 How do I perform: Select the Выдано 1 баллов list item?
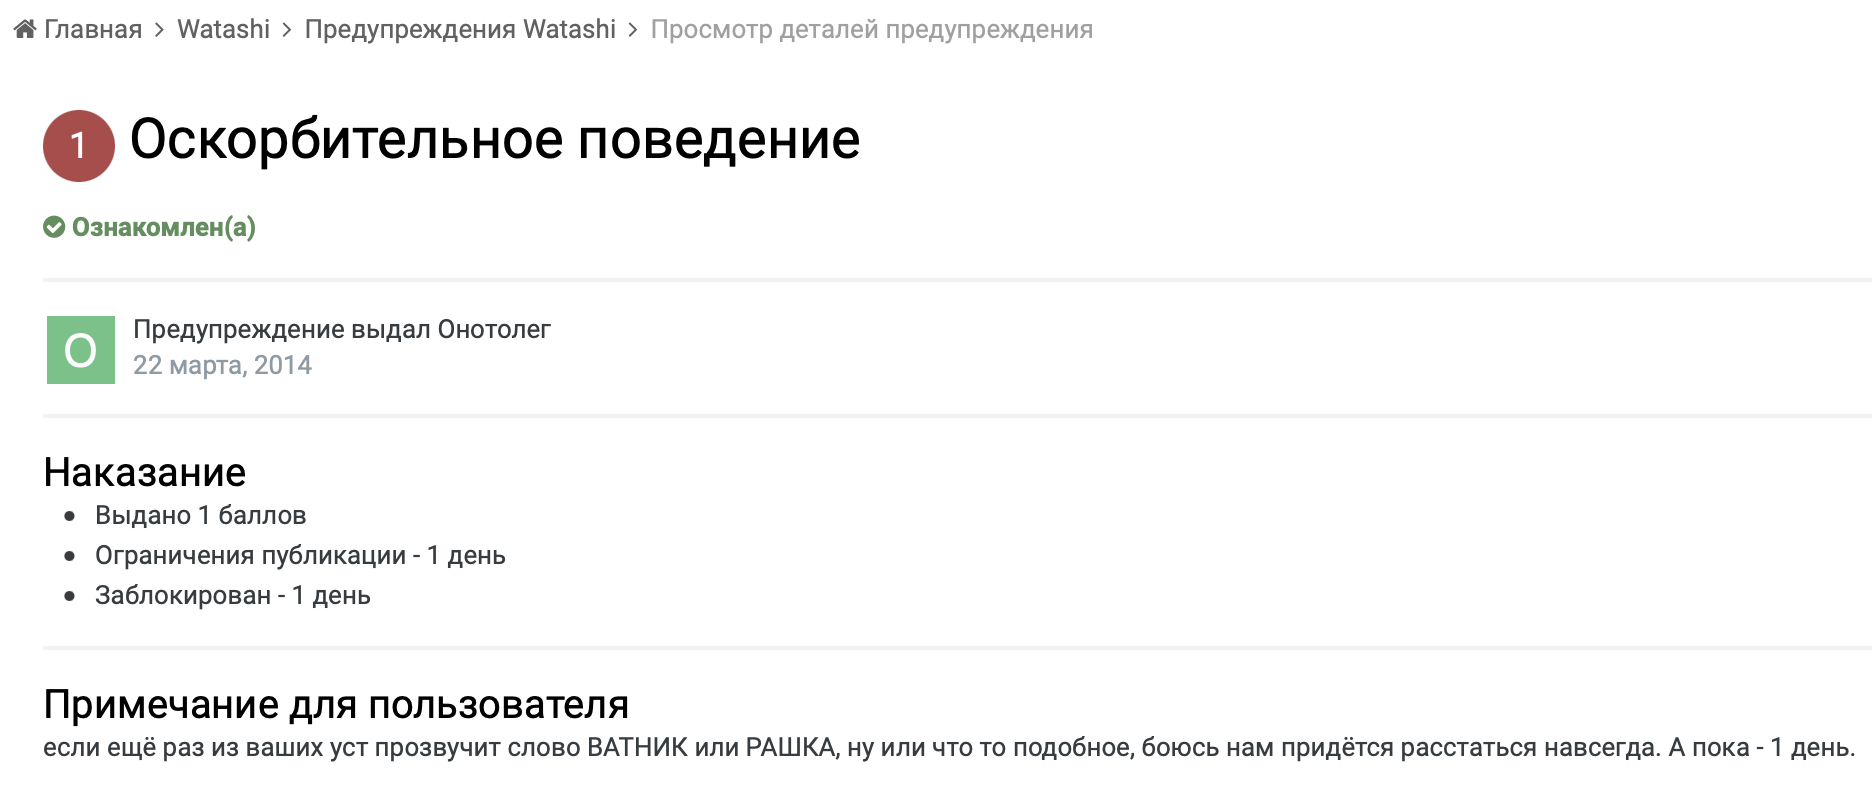(x=200, y=515)
